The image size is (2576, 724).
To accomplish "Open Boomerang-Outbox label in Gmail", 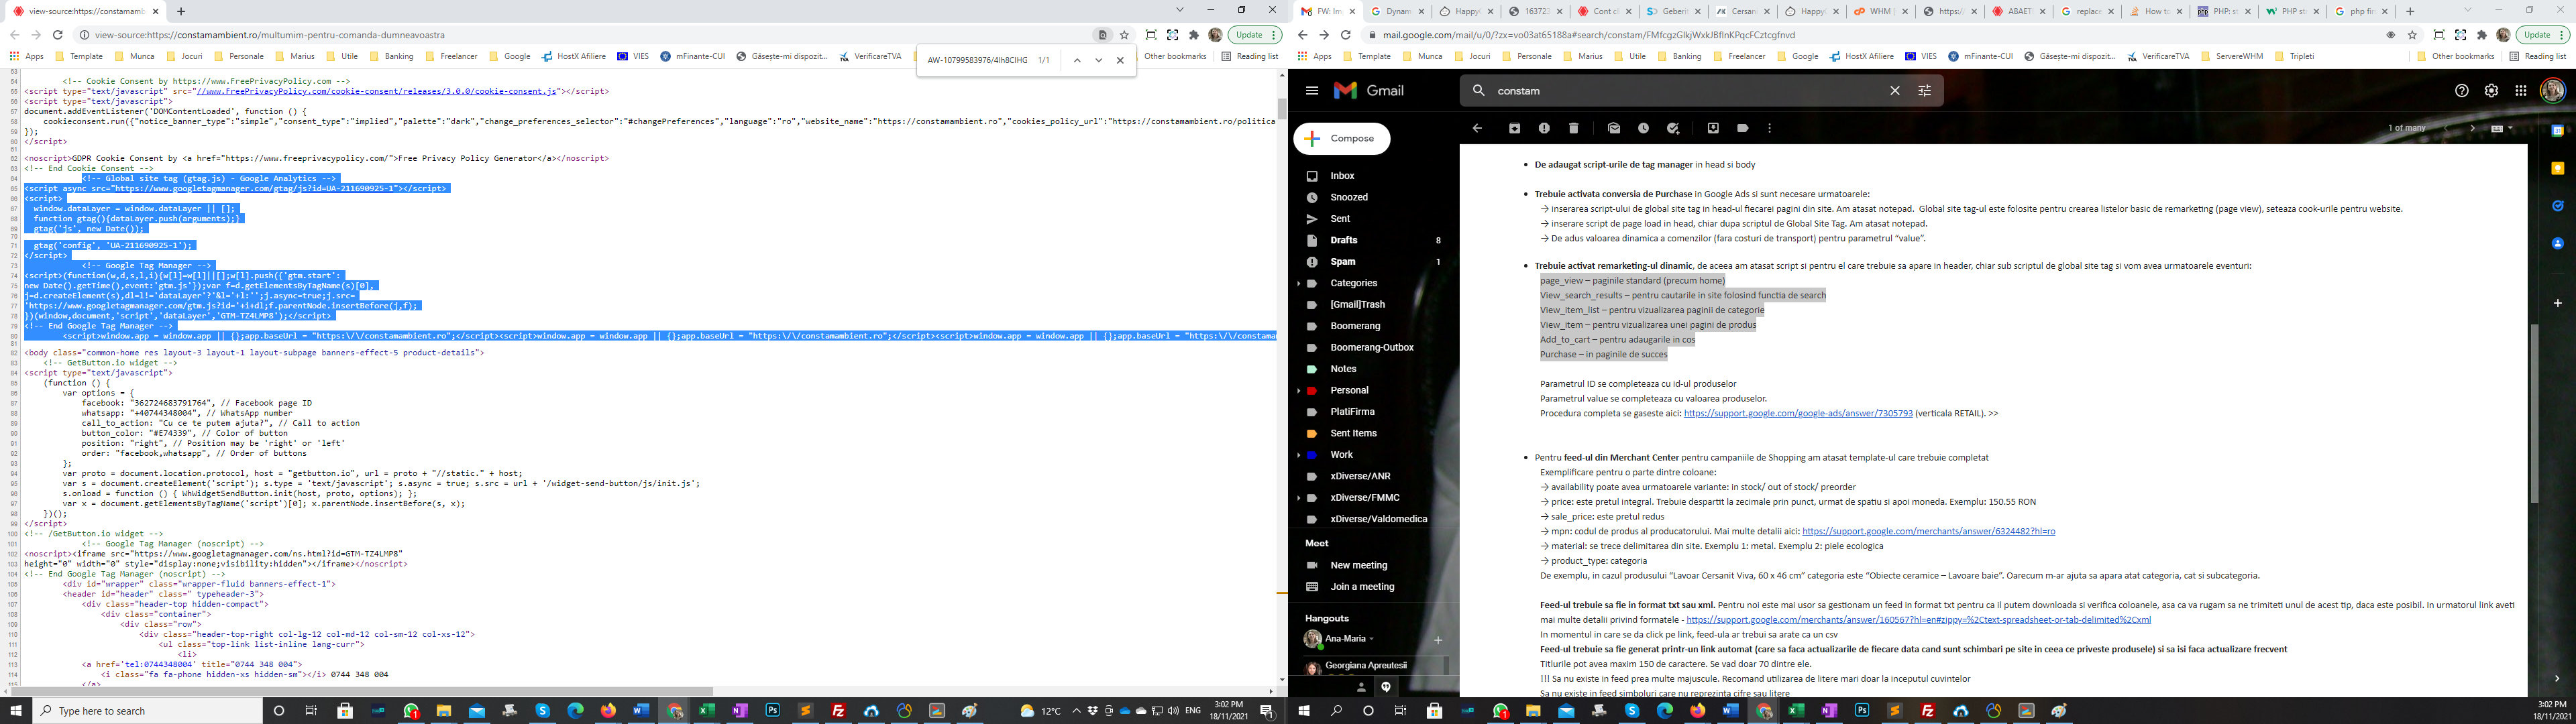I will pos(1372,348).
